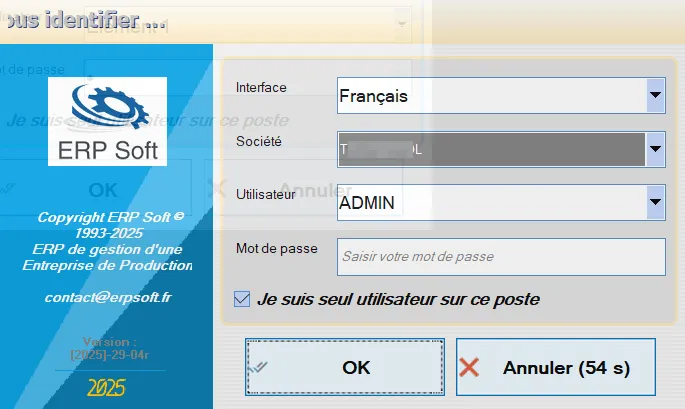Click the 'Interface' field label
This screenshot has height=409, width=685.
[261, 87]
